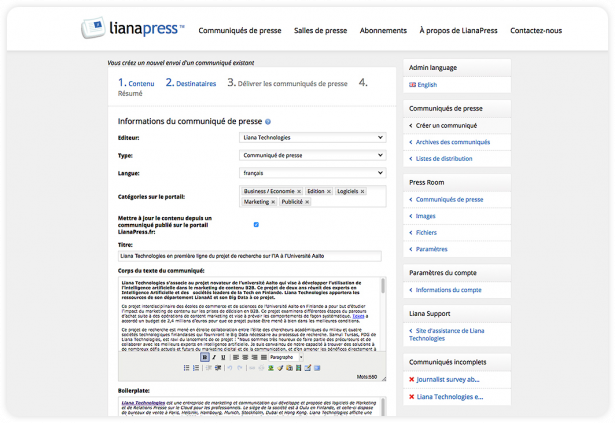Go to step 1 Contenu
This screenshot has width=615, height=423.
tap(136, 83)
